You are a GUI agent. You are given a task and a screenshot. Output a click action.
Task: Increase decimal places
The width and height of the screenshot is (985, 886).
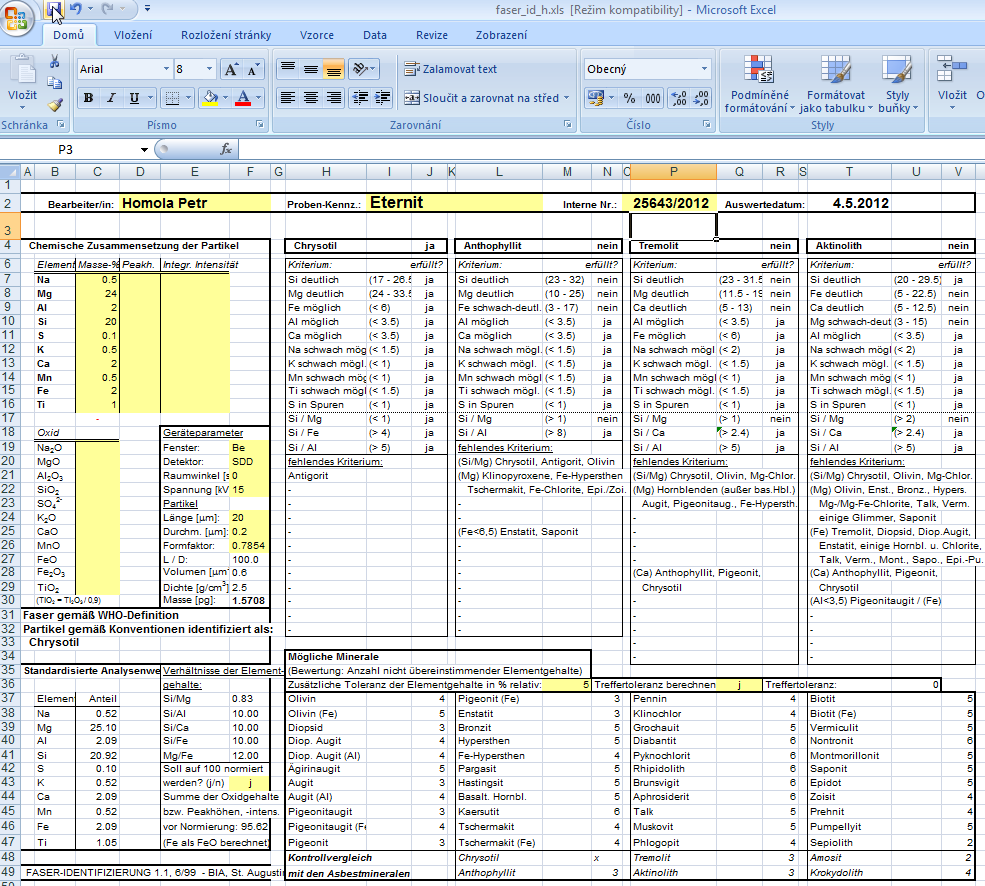coord(679,98)
